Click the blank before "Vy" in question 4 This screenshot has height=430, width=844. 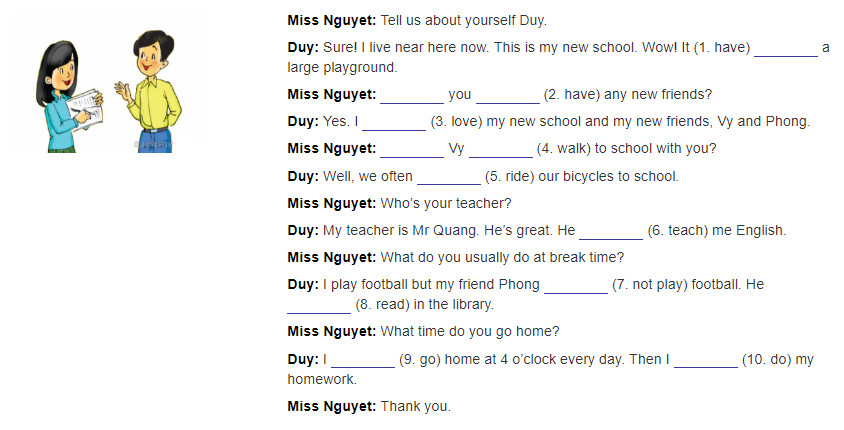412,149
